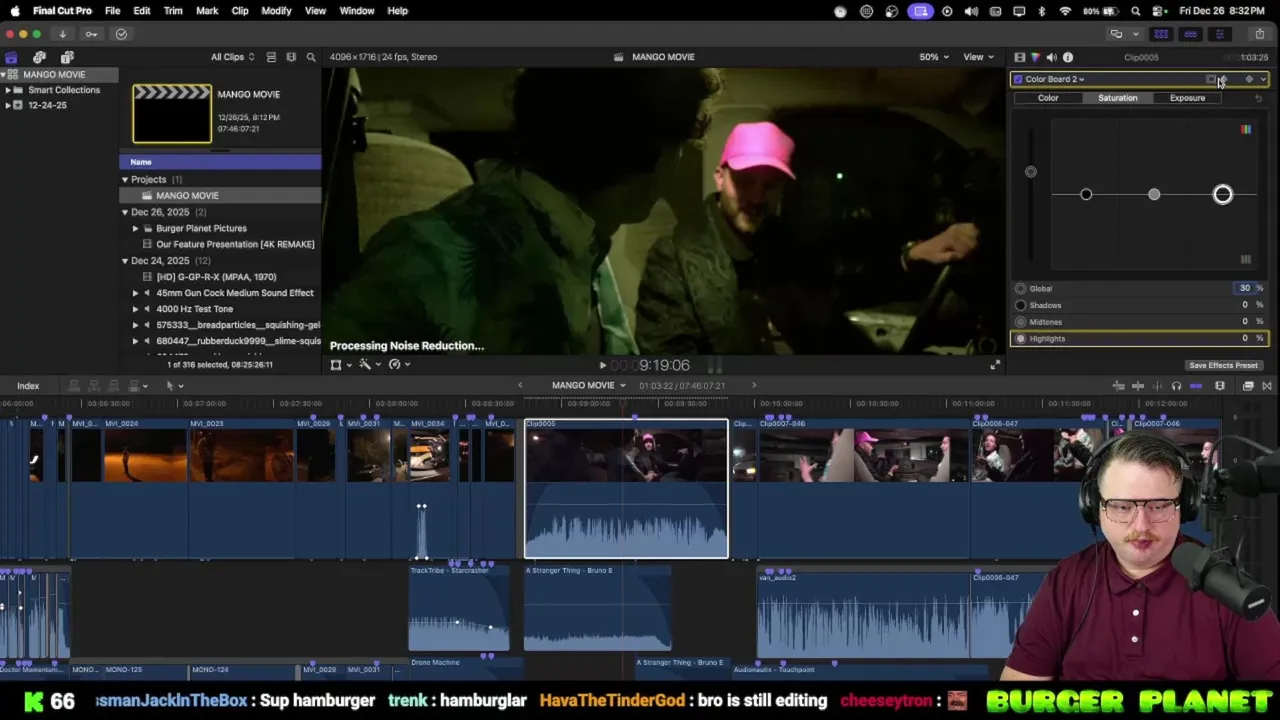1280x720 pixels.
Task: Open the Clip menu
Action: coord(240,11)
